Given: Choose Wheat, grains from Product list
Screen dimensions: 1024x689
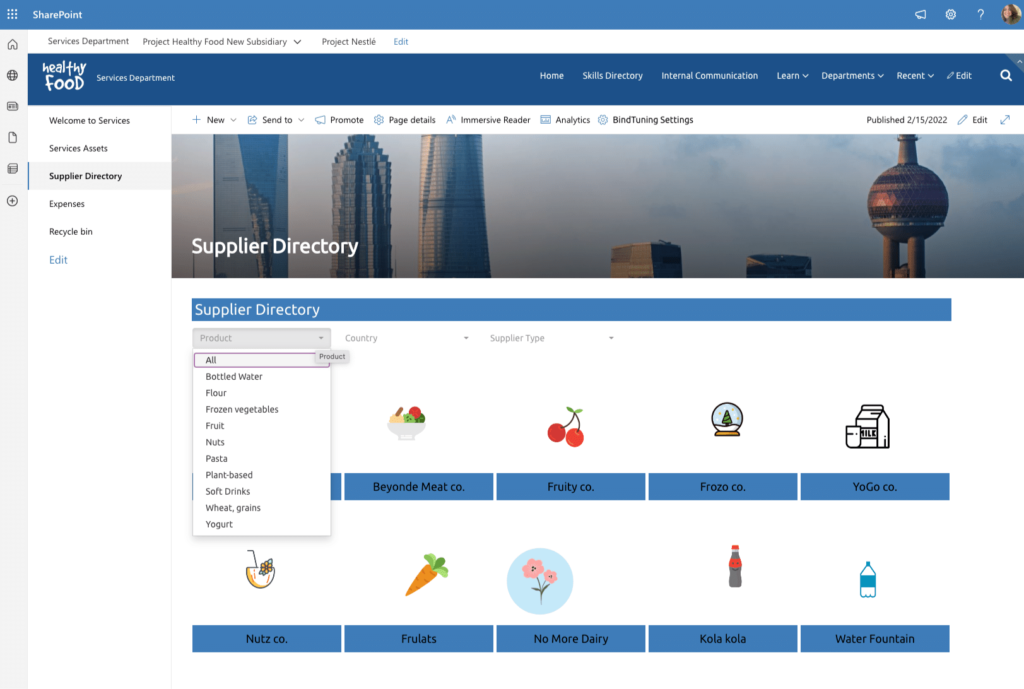Looking at the screenshot, I should click(261, 507).
